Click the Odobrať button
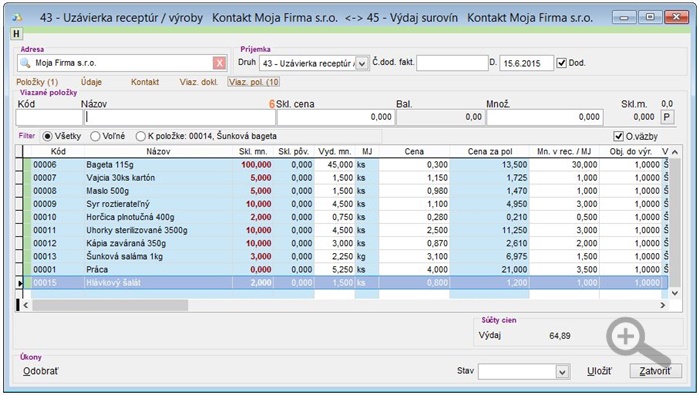Image resolution: width=699 pixels, height=395 pixels. click(41, 371)
